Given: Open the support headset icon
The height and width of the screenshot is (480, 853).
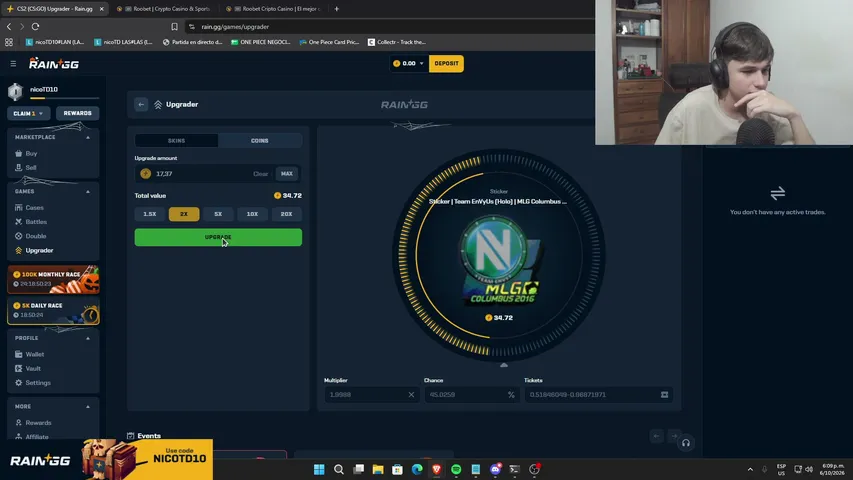Looking at the screenshot, I should [x=685, y=443].
